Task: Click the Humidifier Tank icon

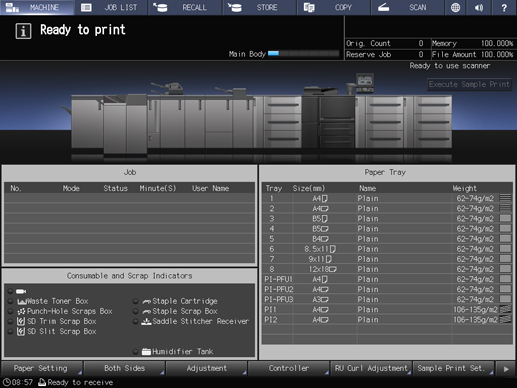Action: pos(146,352)
